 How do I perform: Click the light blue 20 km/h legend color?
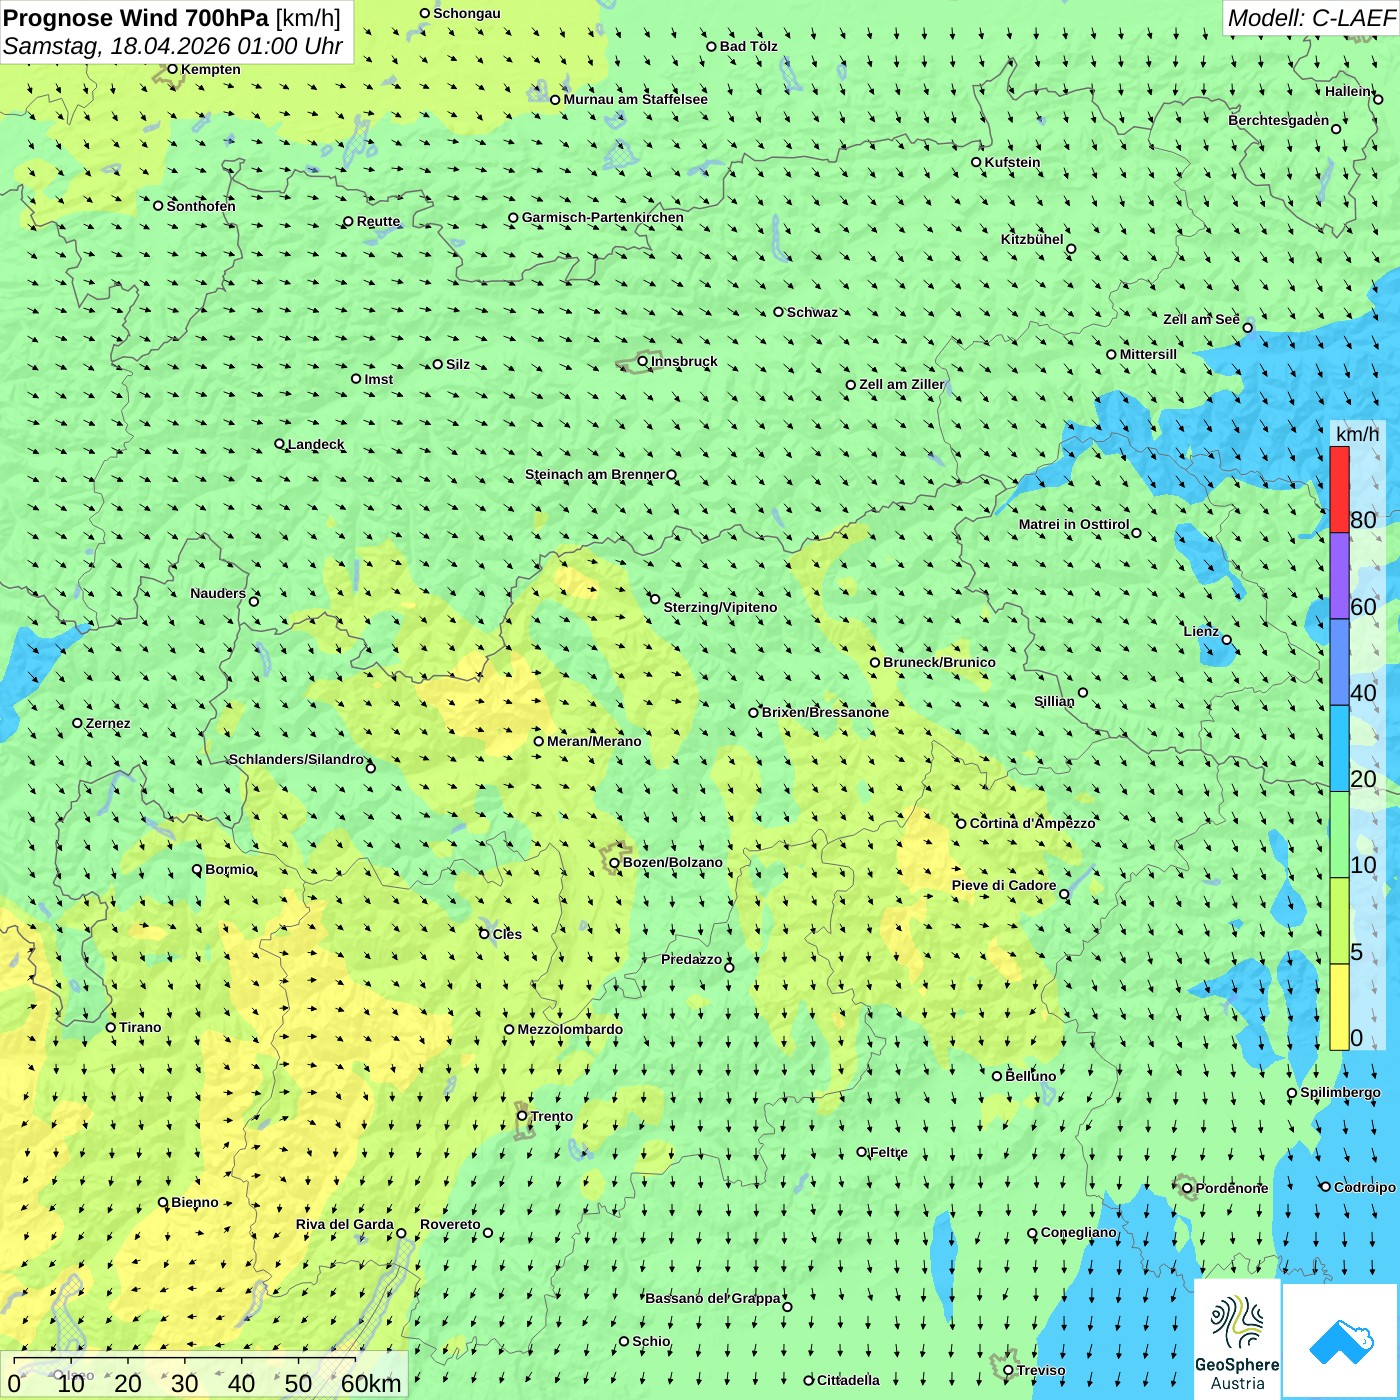pyautogui.click(x=1339, y=749)
